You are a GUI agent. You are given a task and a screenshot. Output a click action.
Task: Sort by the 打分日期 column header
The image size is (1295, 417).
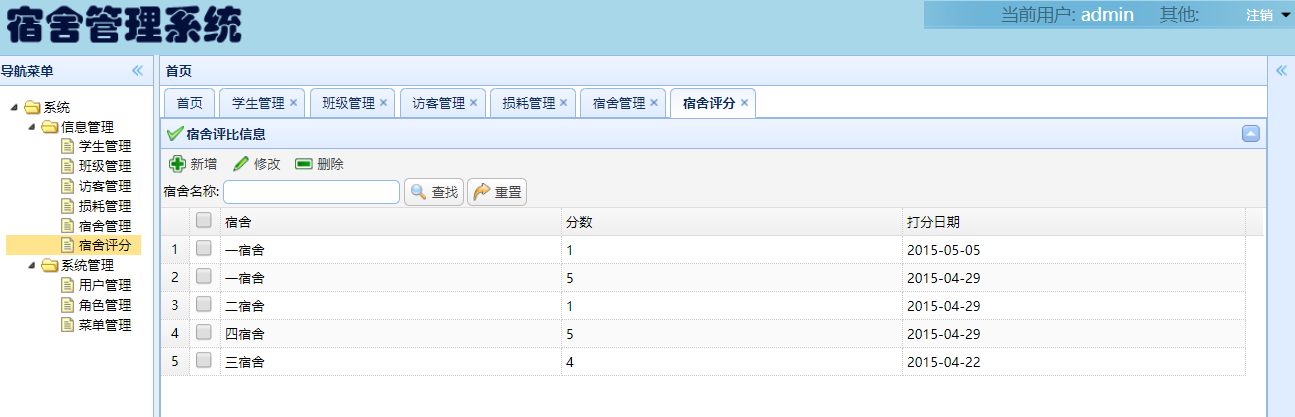[1073, 222]
